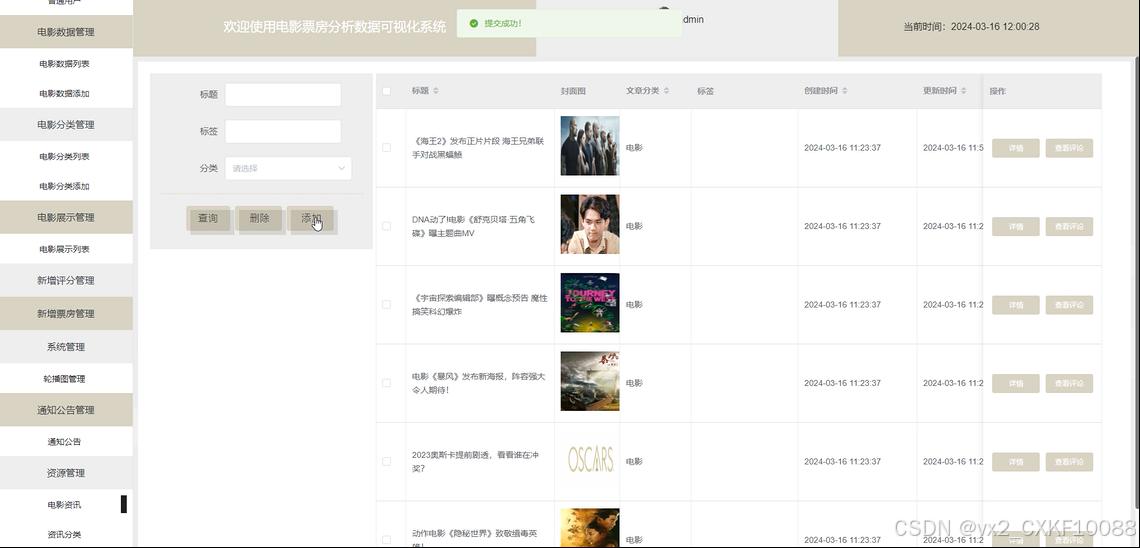
Task: Click the 《海王2》 cover image thumbnail
Action: [x=590, y=146]
